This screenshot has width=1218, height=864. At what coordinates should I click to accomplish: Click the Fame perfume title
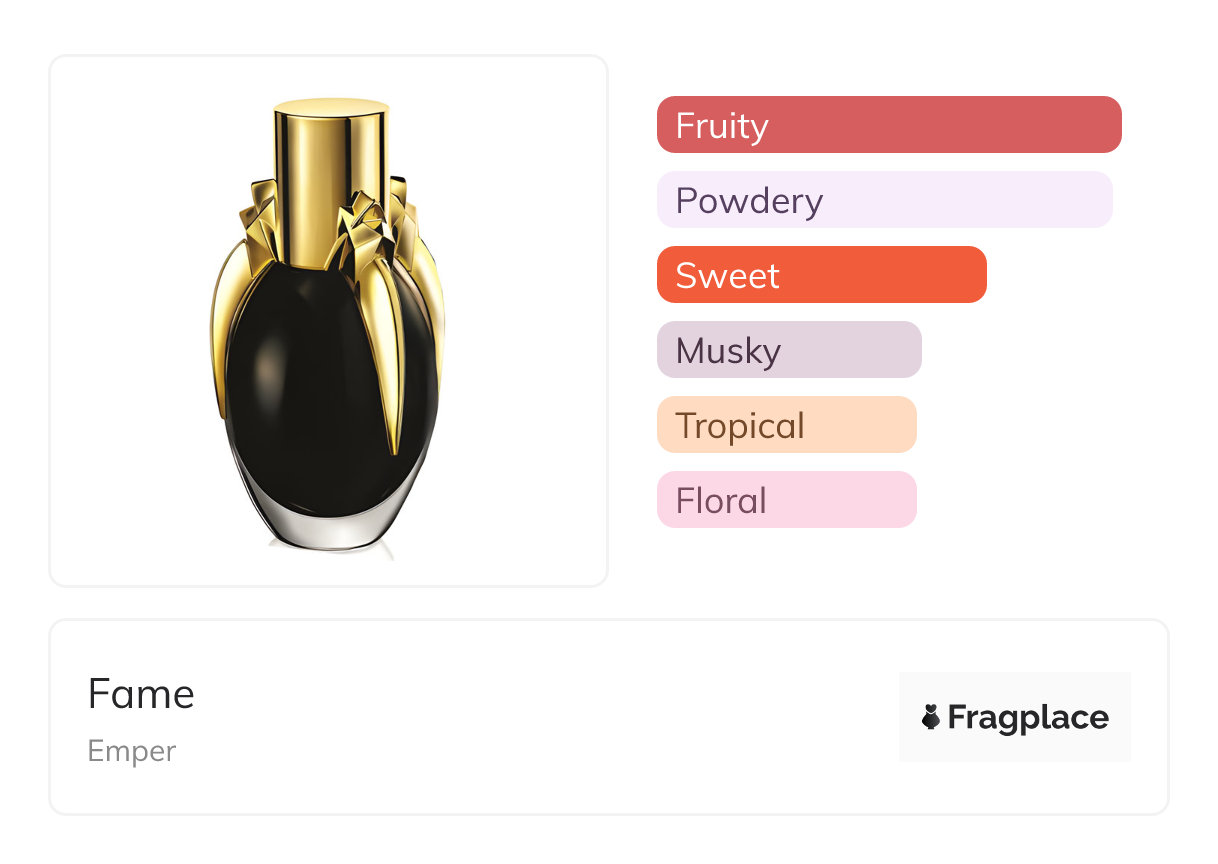[141, 694]
